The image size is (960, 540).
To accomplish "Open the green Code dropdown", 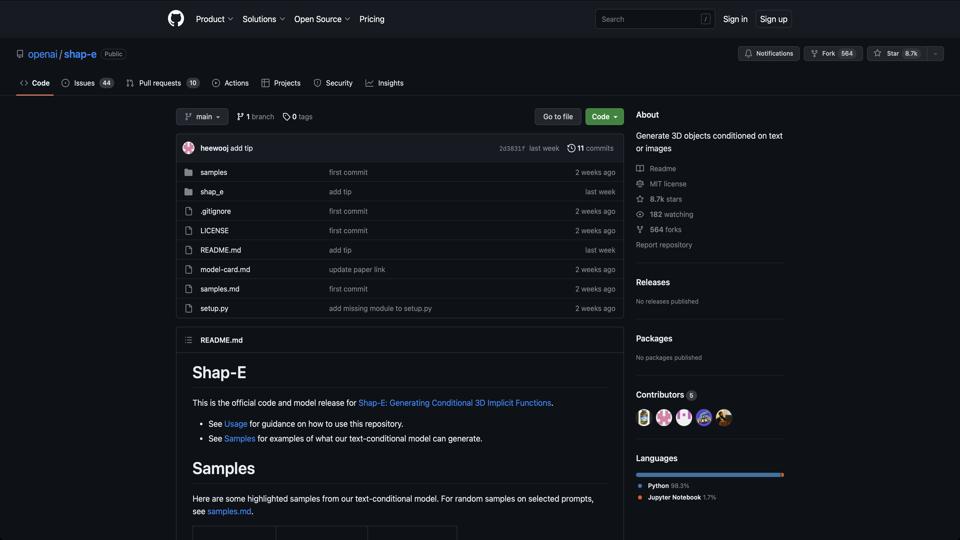I will pos(604,117).
